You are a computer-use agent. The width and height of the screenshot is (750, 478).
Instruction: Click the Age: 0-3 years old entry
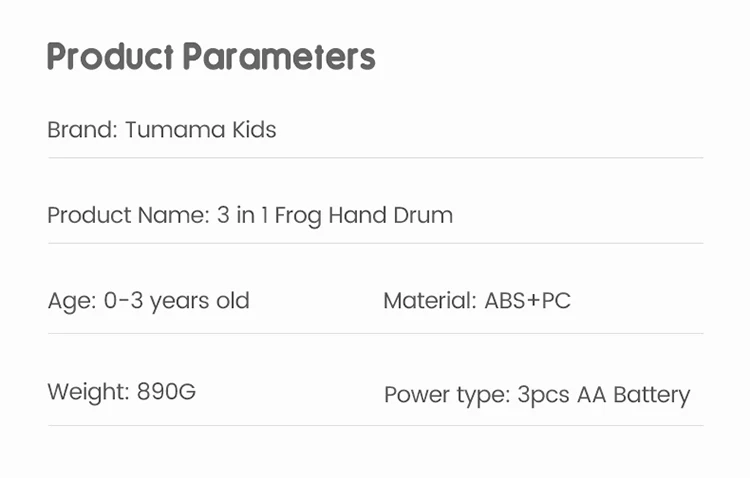click(x=148, y=301)
